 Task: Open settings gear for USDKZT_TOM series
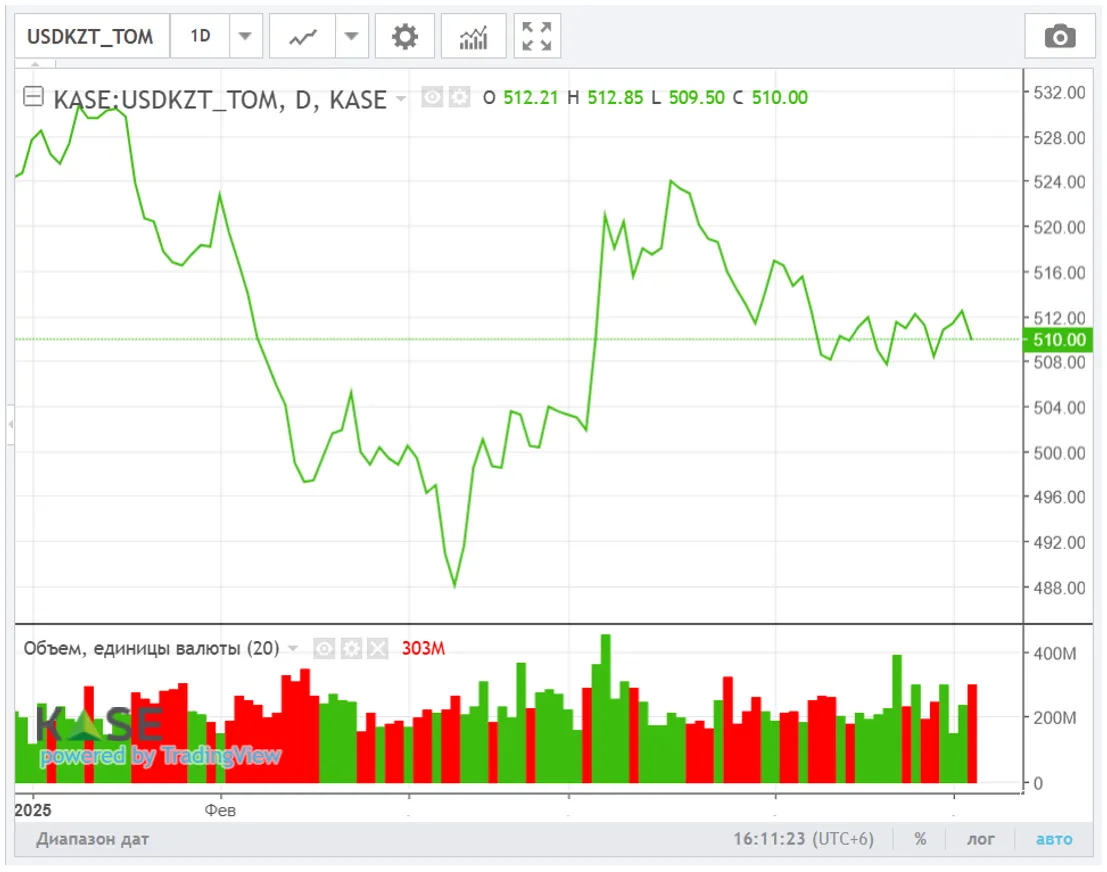click(459, 97)
